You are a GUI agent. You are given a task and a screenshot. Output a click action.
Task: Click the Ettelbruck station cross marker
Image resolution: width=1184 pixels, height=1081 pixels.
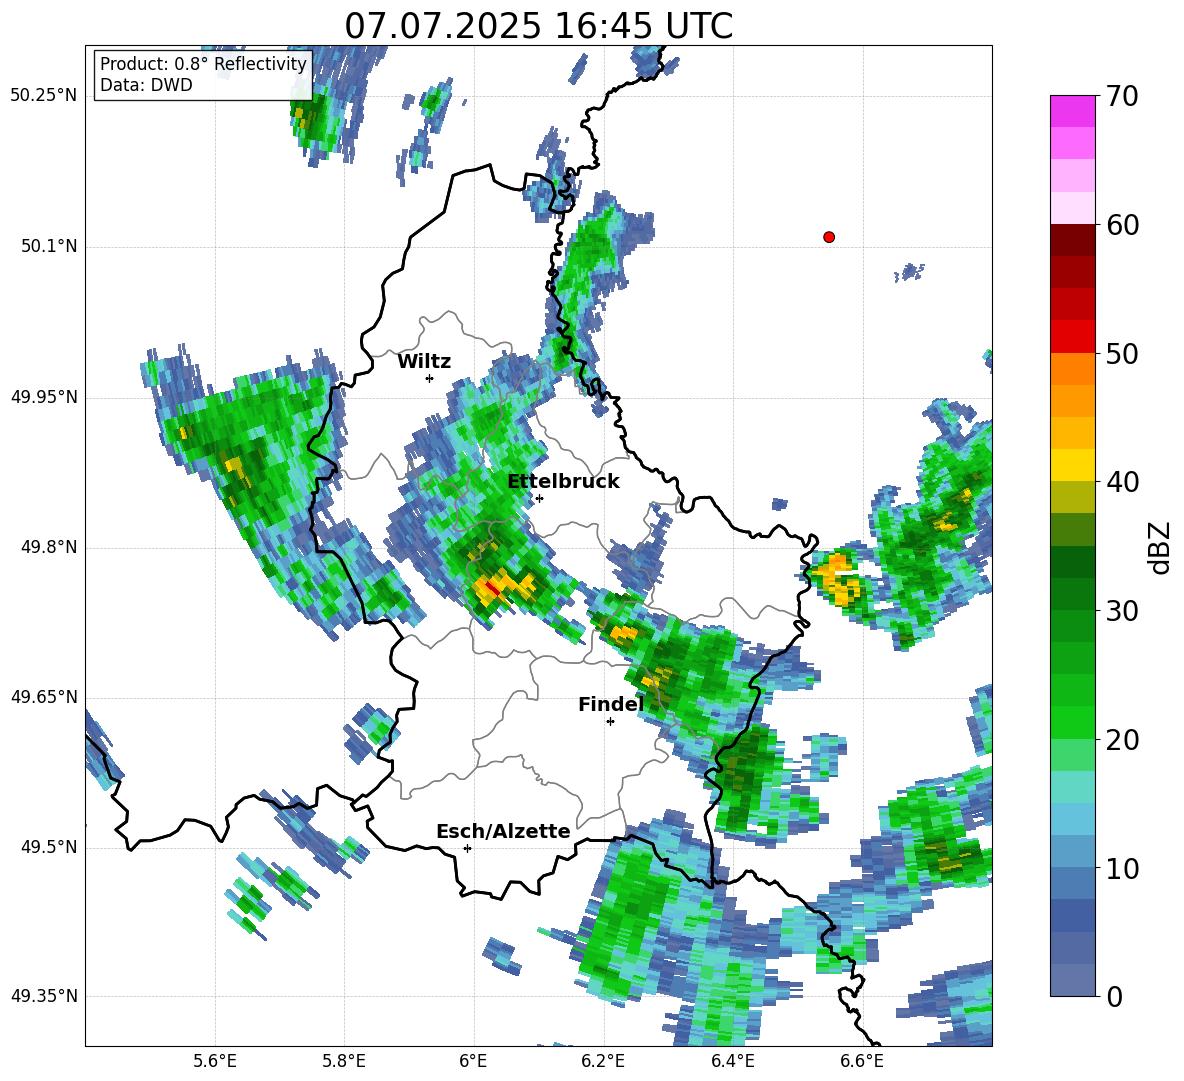(539, 498)
